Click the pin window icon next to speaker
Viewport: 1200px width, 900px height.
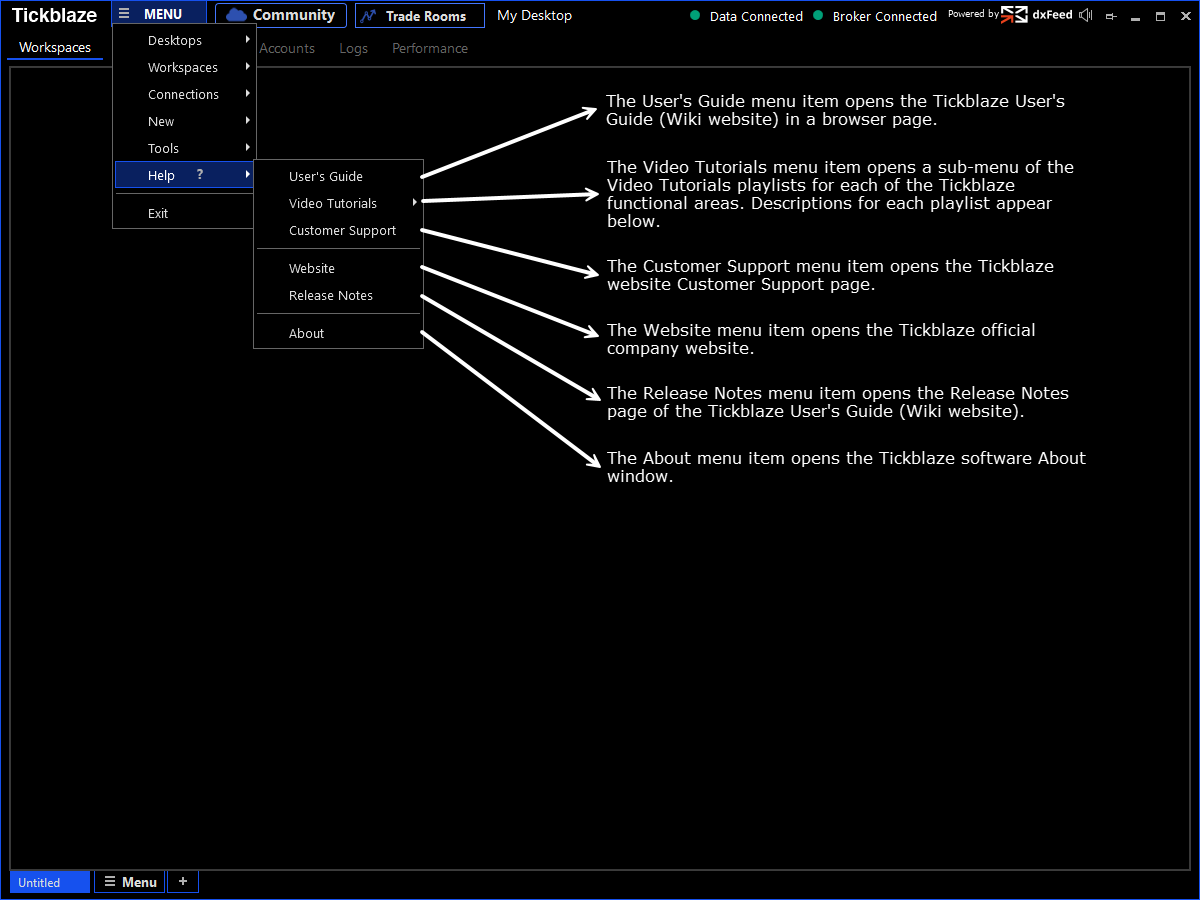click(1111, 16)
